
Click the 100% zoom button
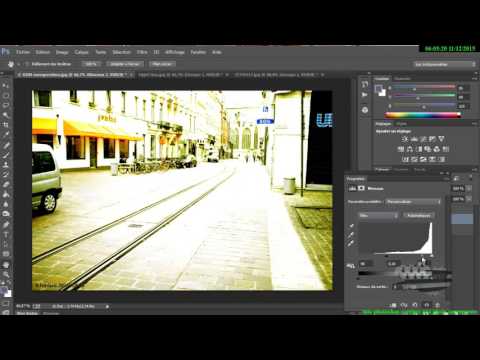click(x=91, y=64)
